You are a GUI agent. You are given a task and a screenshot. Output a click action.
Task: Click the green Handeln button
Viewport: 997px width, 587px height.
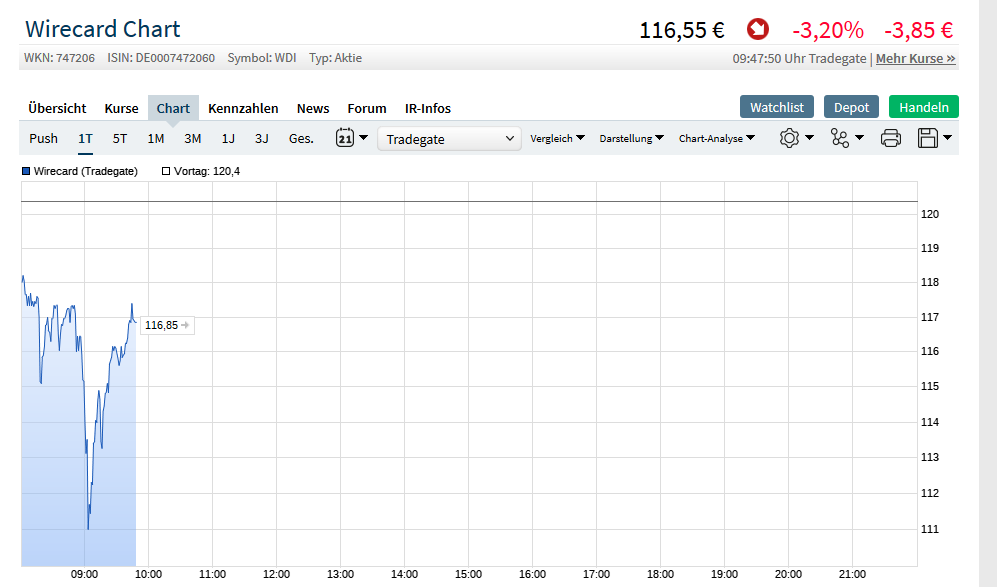923,107
